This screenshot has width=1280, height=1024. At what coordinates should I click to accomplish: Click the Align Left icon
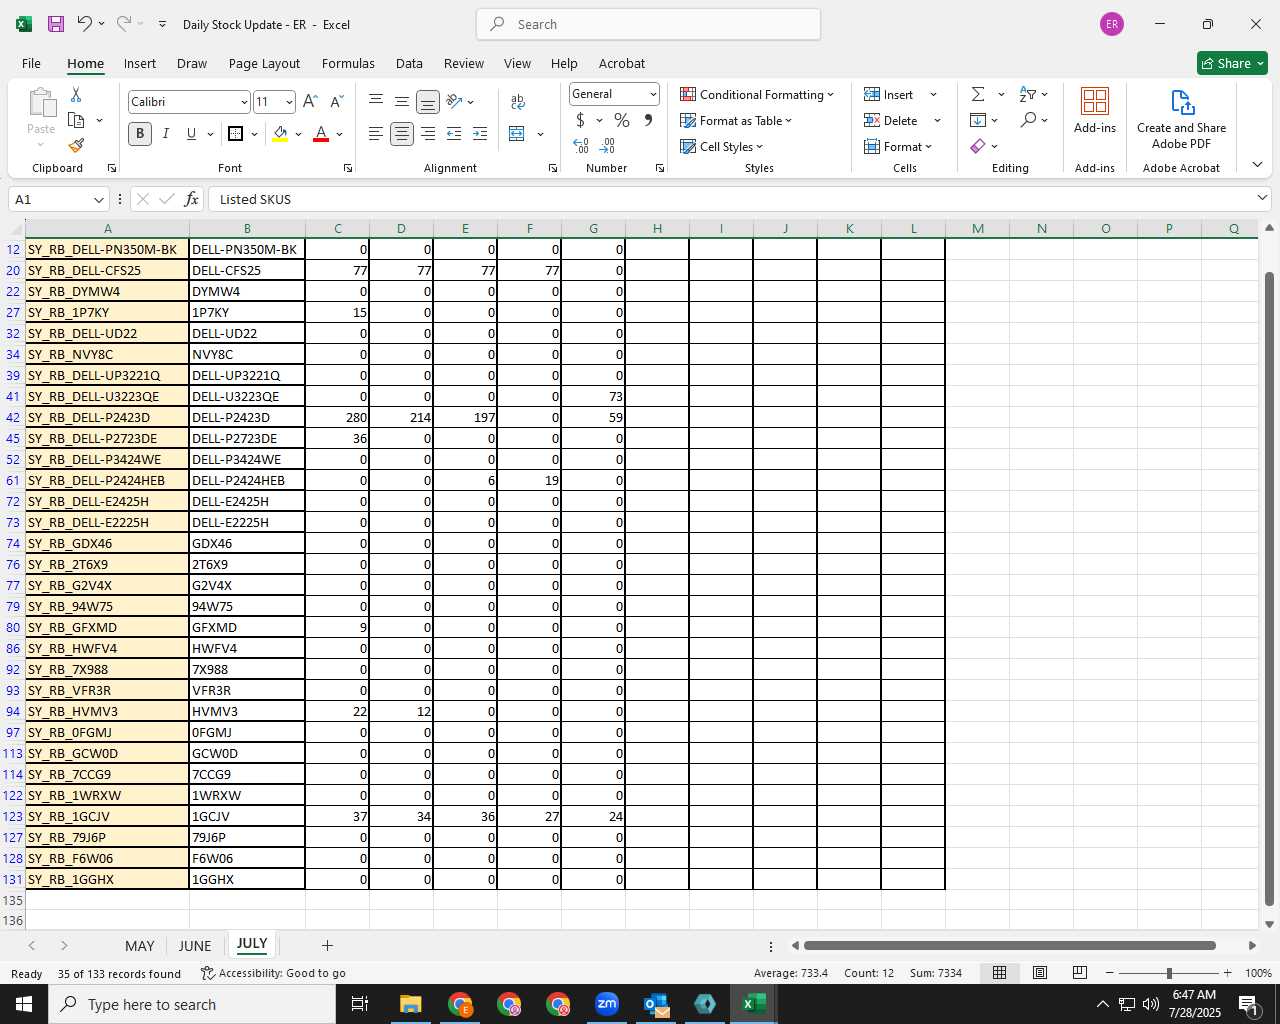click(x=376, y=133)
